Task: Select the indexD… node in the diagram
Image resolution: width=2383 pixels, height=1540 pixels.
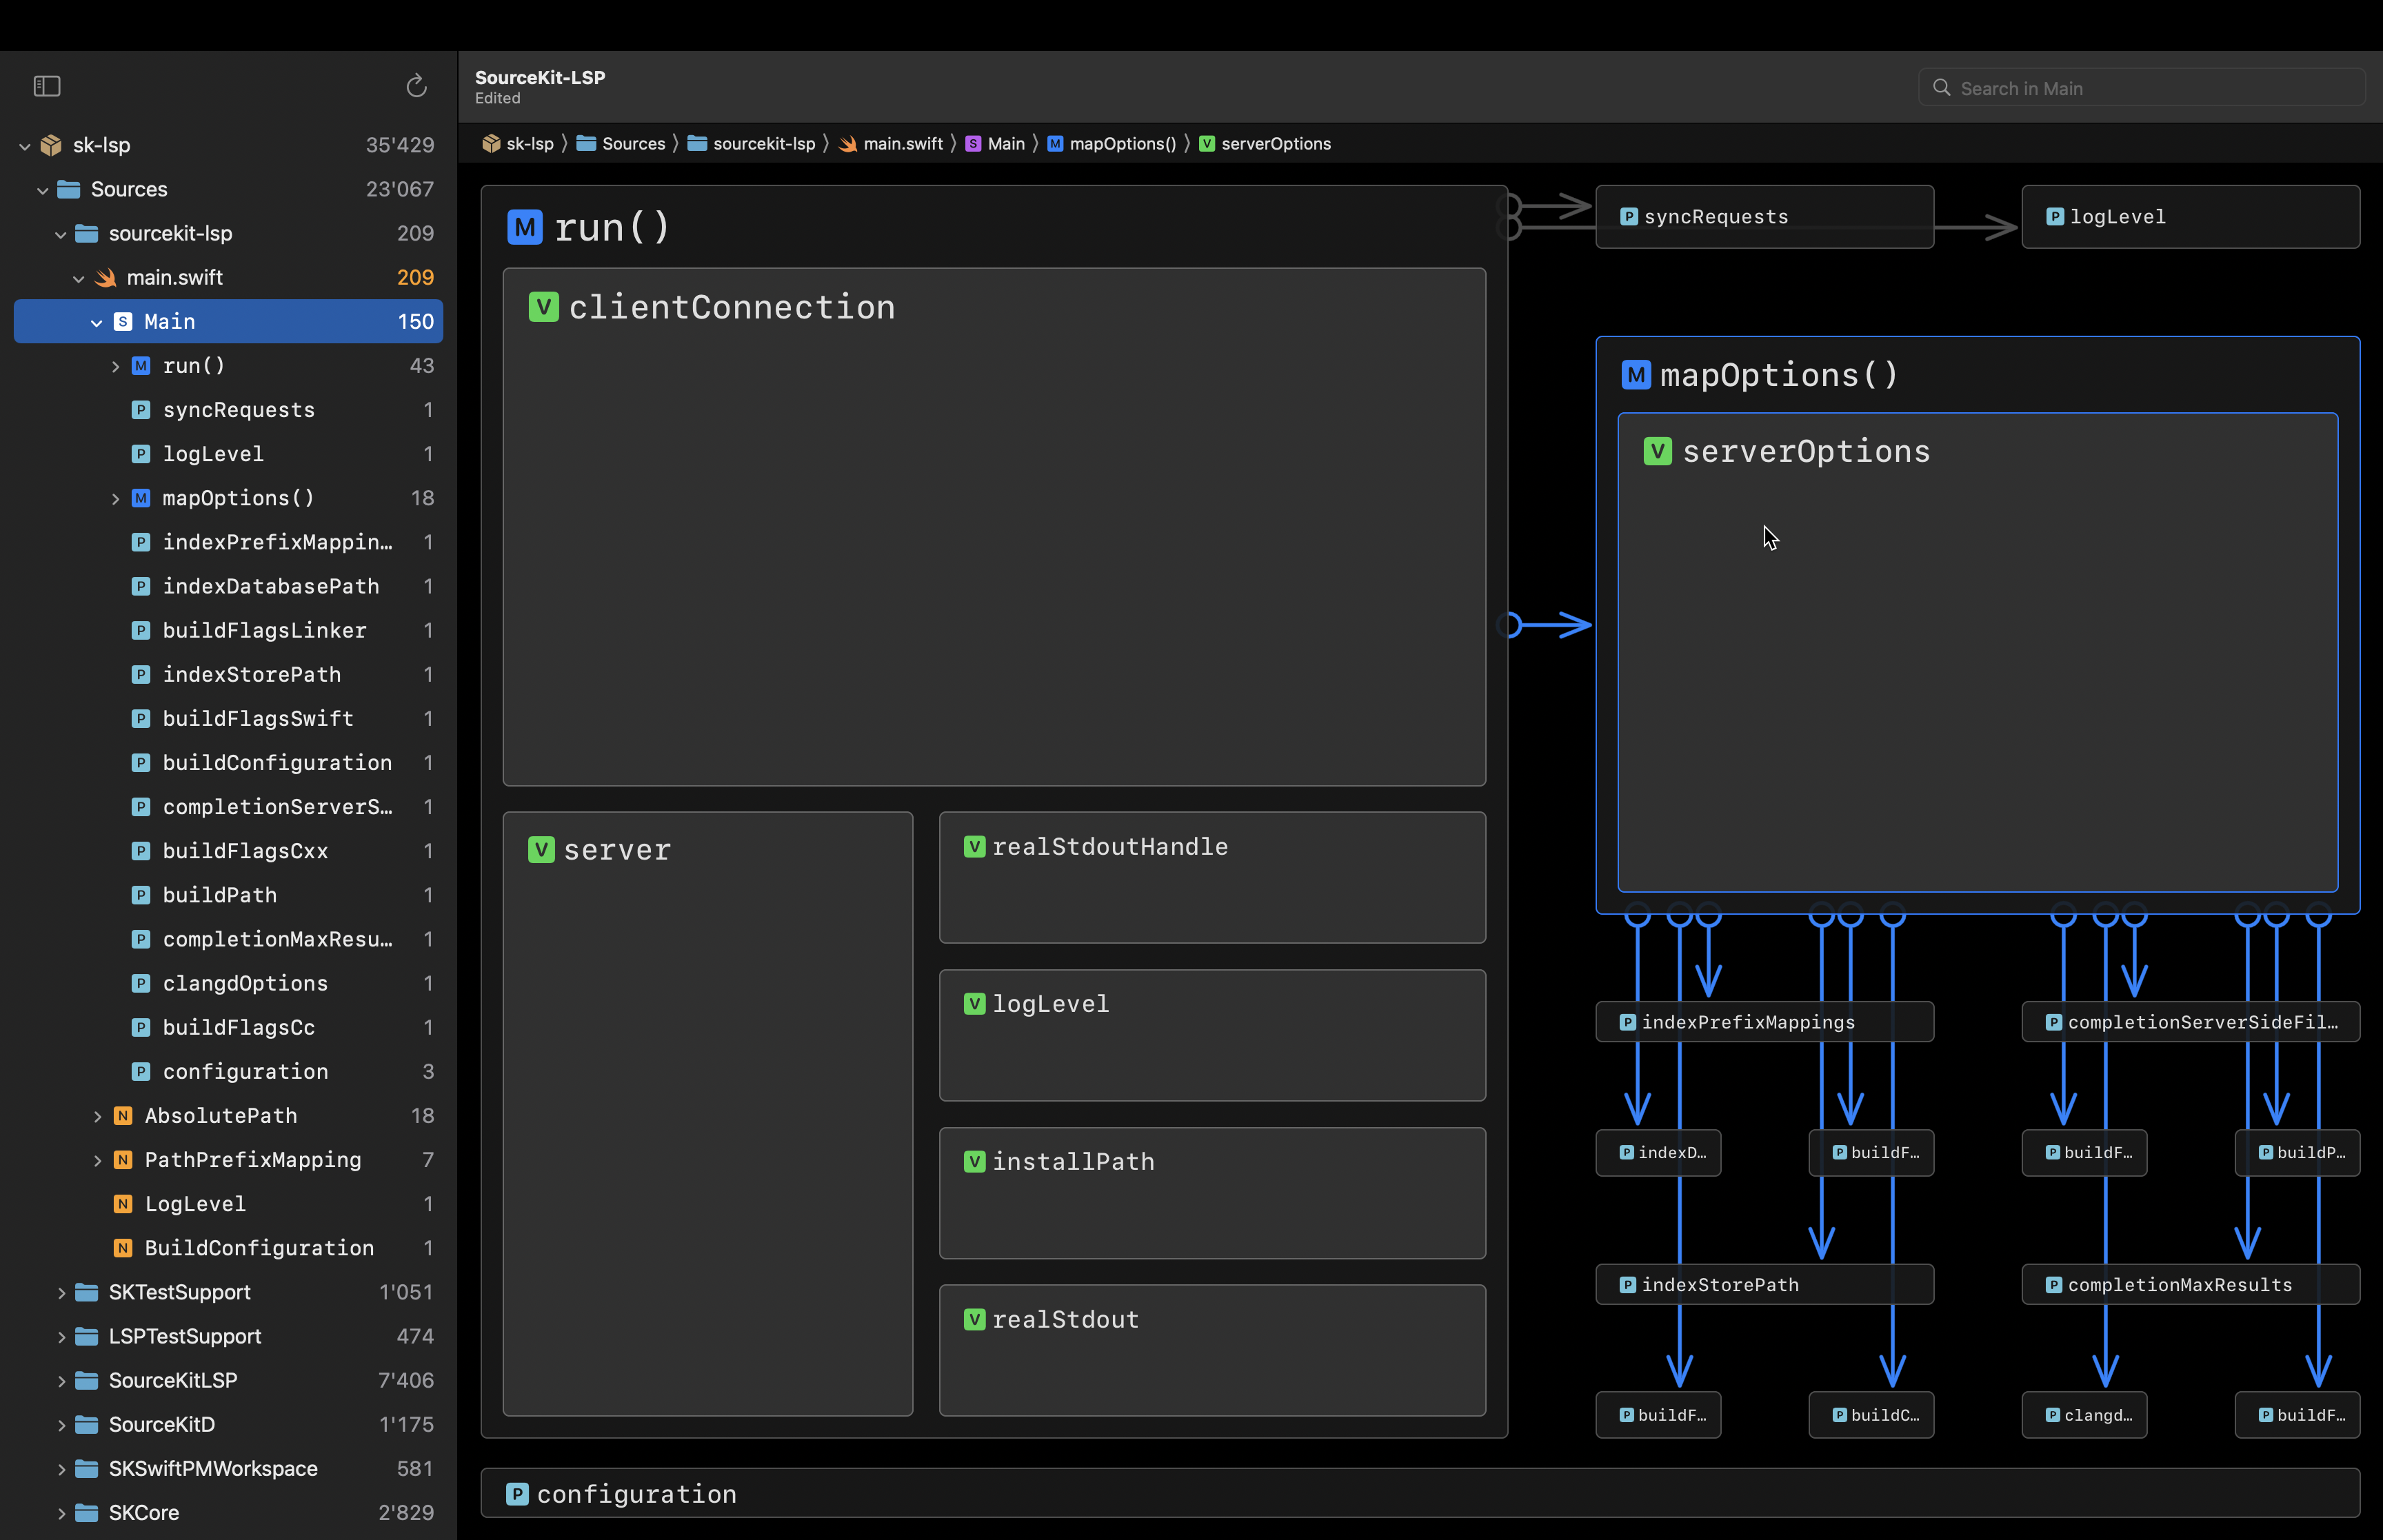Action: tap(1658, 1153)
